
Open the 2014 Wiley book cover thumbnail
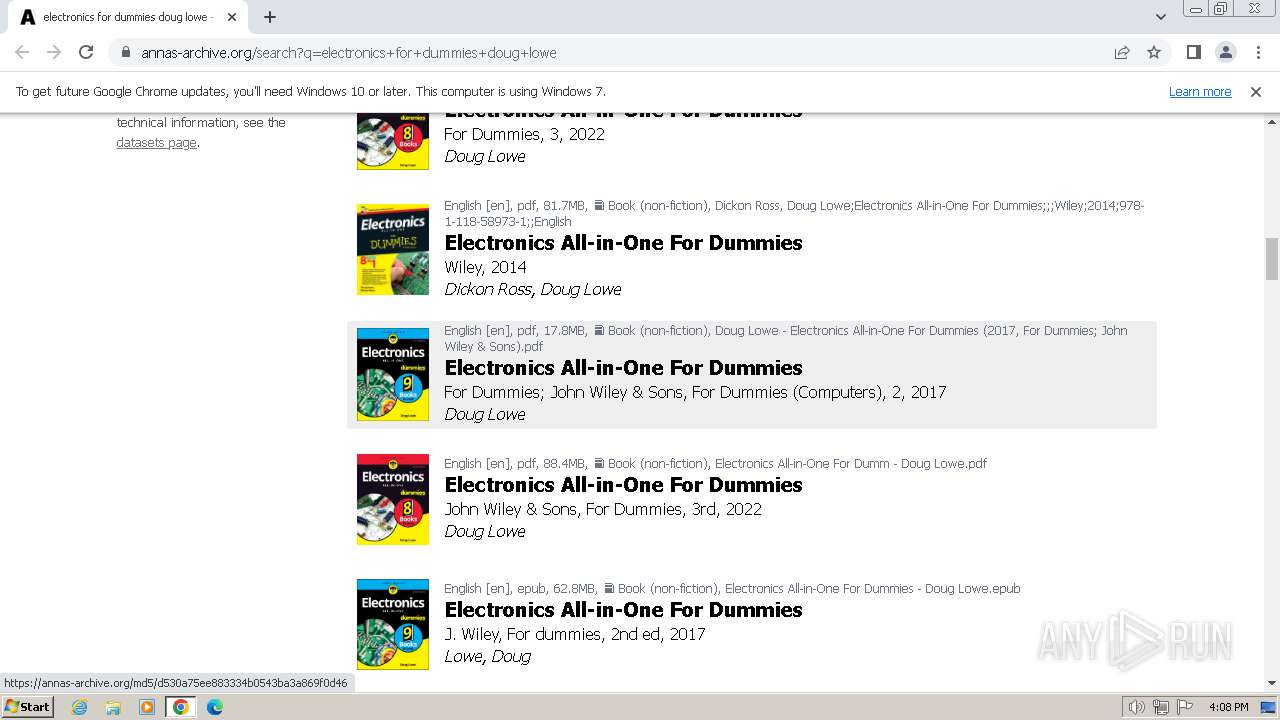click(x=393, y=250)
